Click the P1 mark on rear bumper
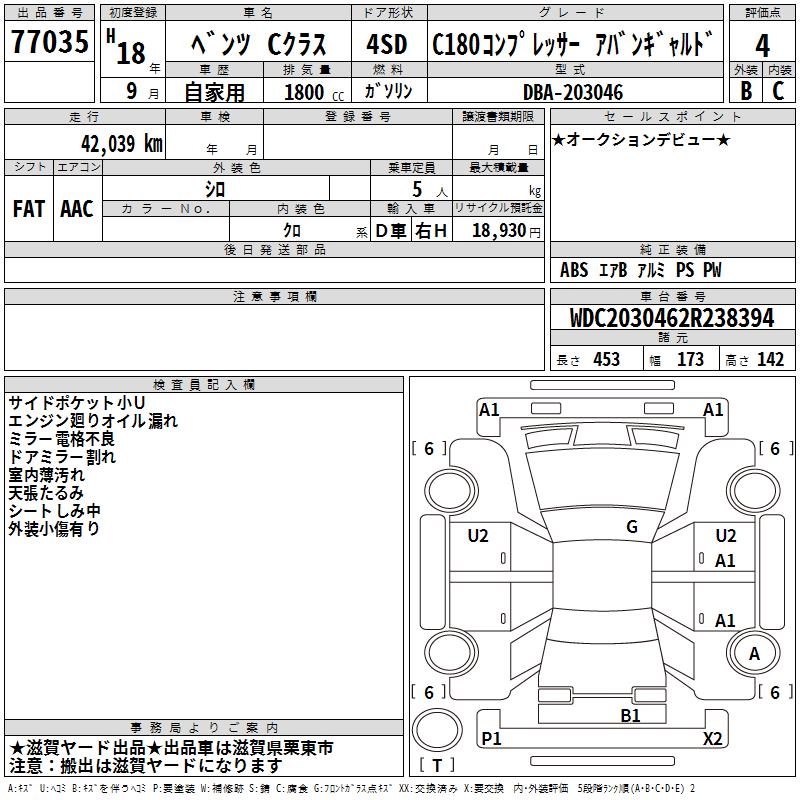This screenshot has height=800, width=800. (491, 738)
